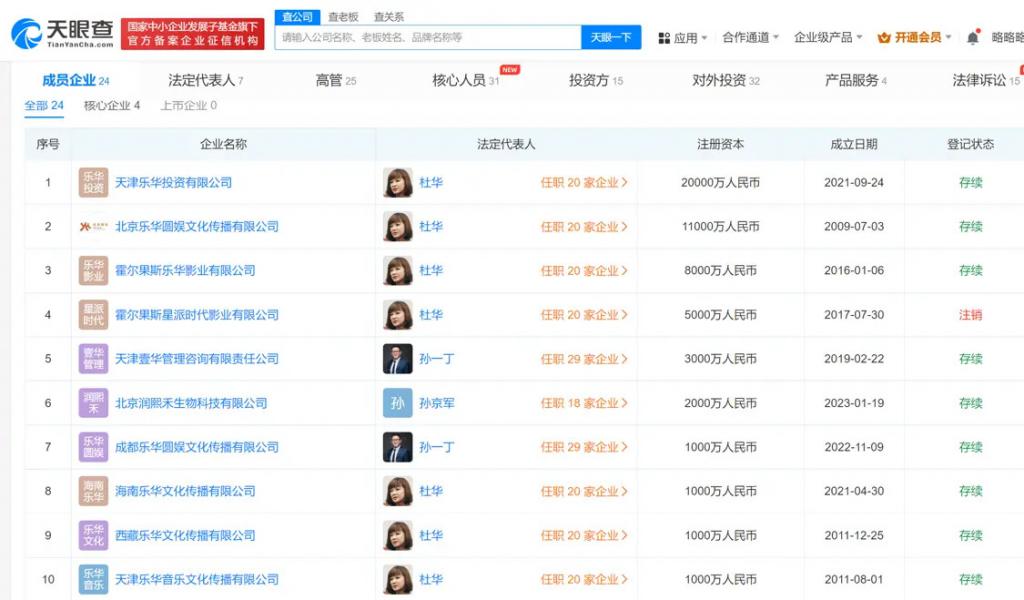Open 海南乐华文化传播有限公司 link

[185, 491]
